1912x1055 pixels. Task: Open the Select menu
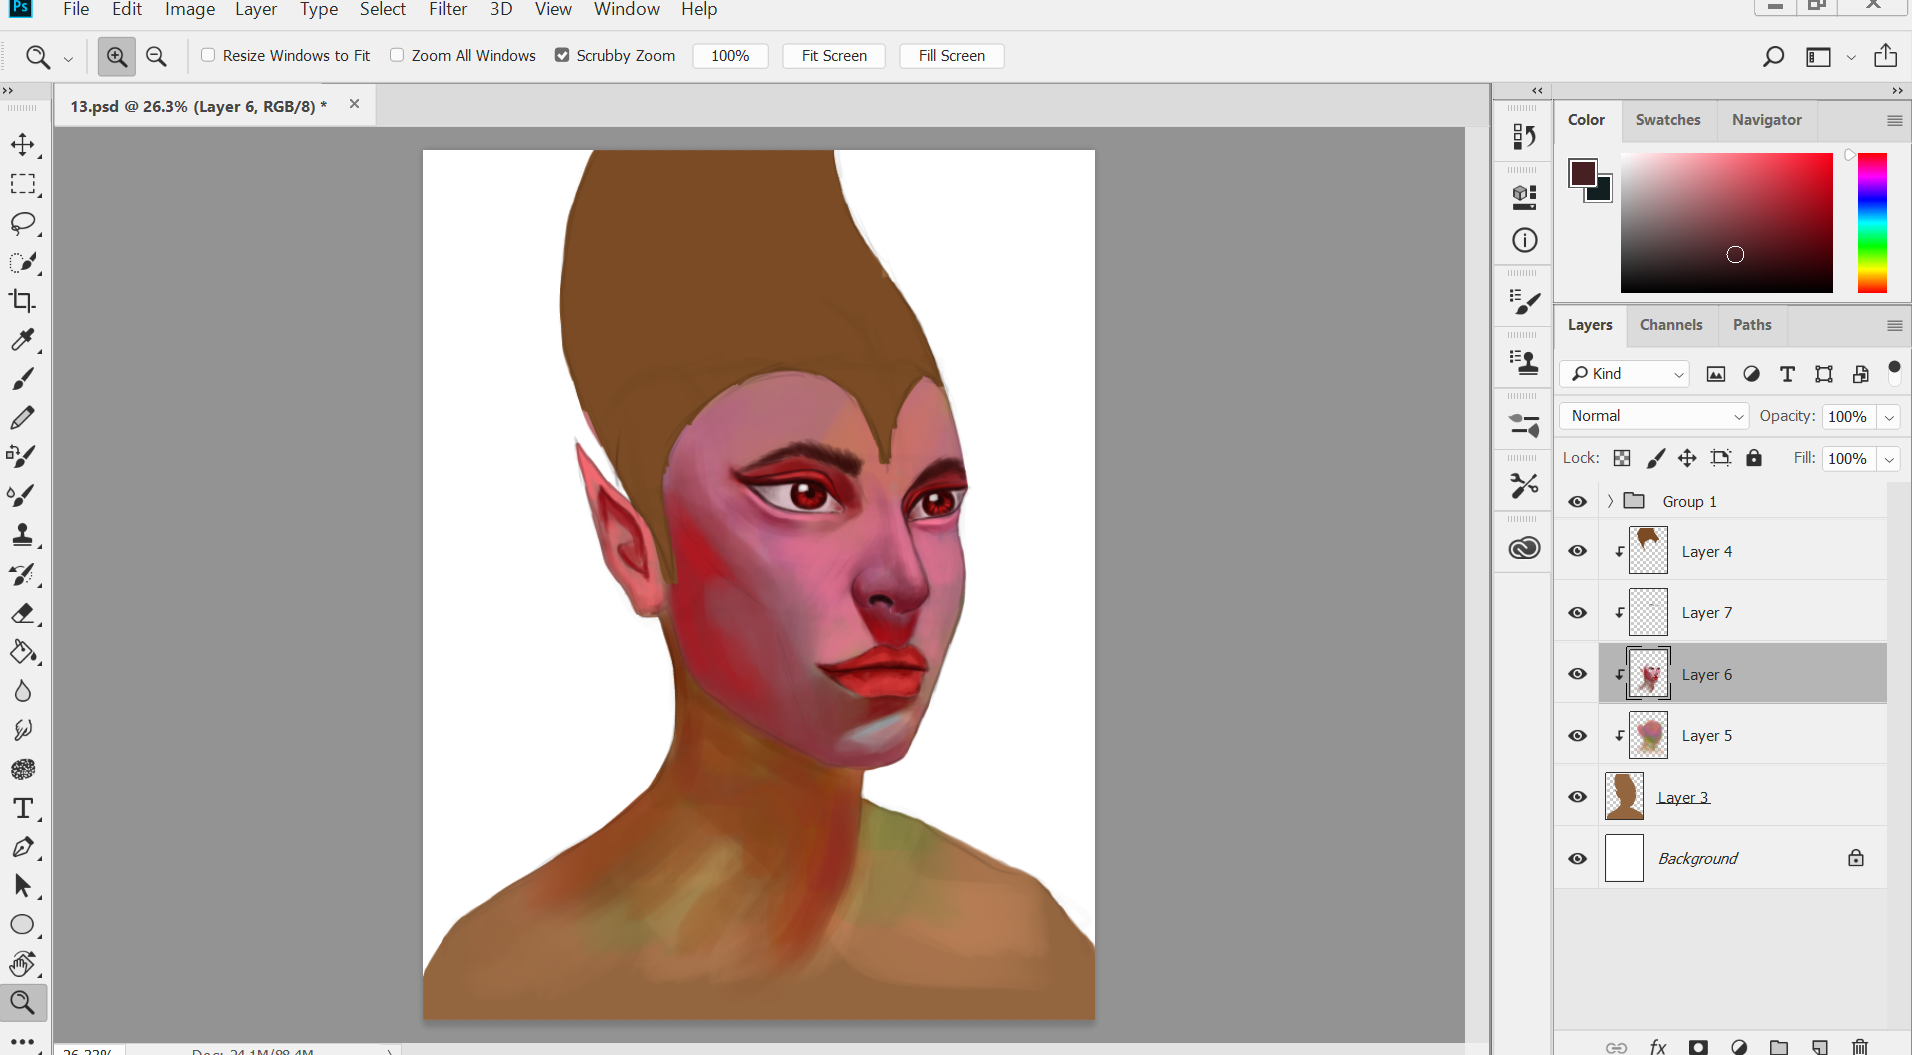coord(383,9)
